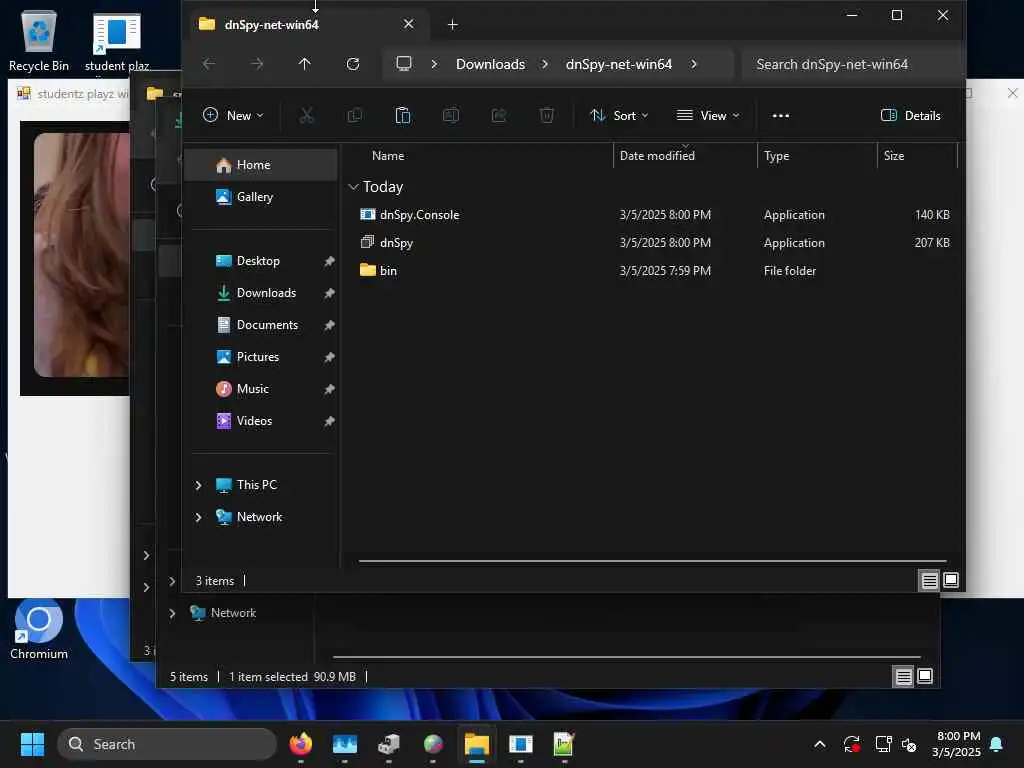Switch to details list view icon in status bar
The width and height of the screenshot is (1024, 768).
(x=929, y=580)
